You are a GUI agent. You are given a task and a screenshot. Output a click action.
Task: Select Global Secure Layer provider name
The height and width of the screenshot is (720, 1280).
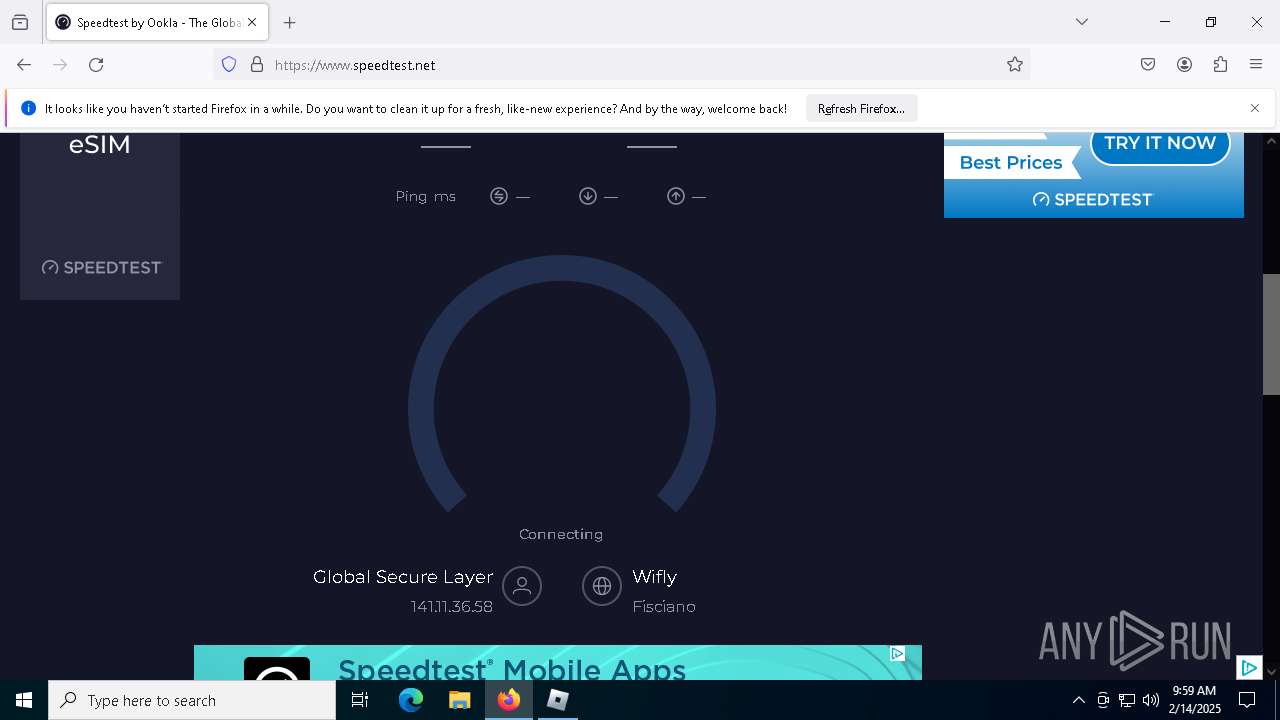(x=403, y=577)
